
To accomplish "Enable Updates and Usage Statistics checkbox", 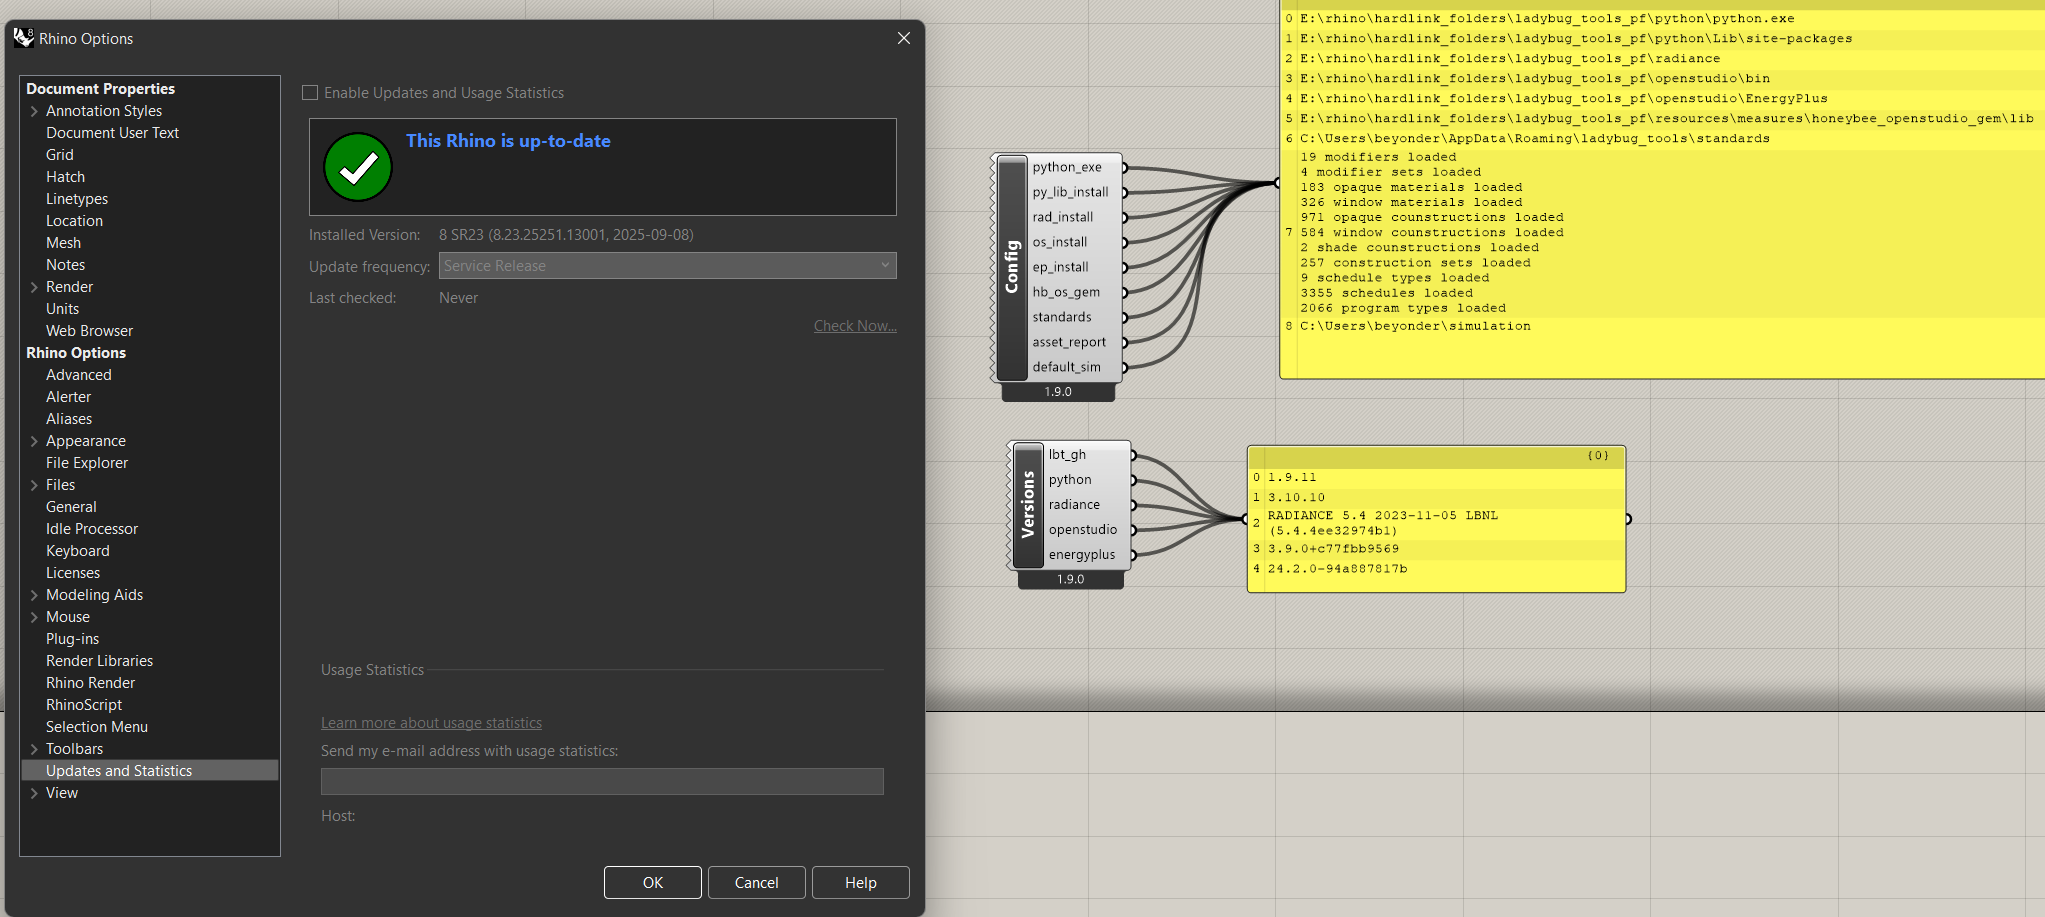I will coord(311,93).
